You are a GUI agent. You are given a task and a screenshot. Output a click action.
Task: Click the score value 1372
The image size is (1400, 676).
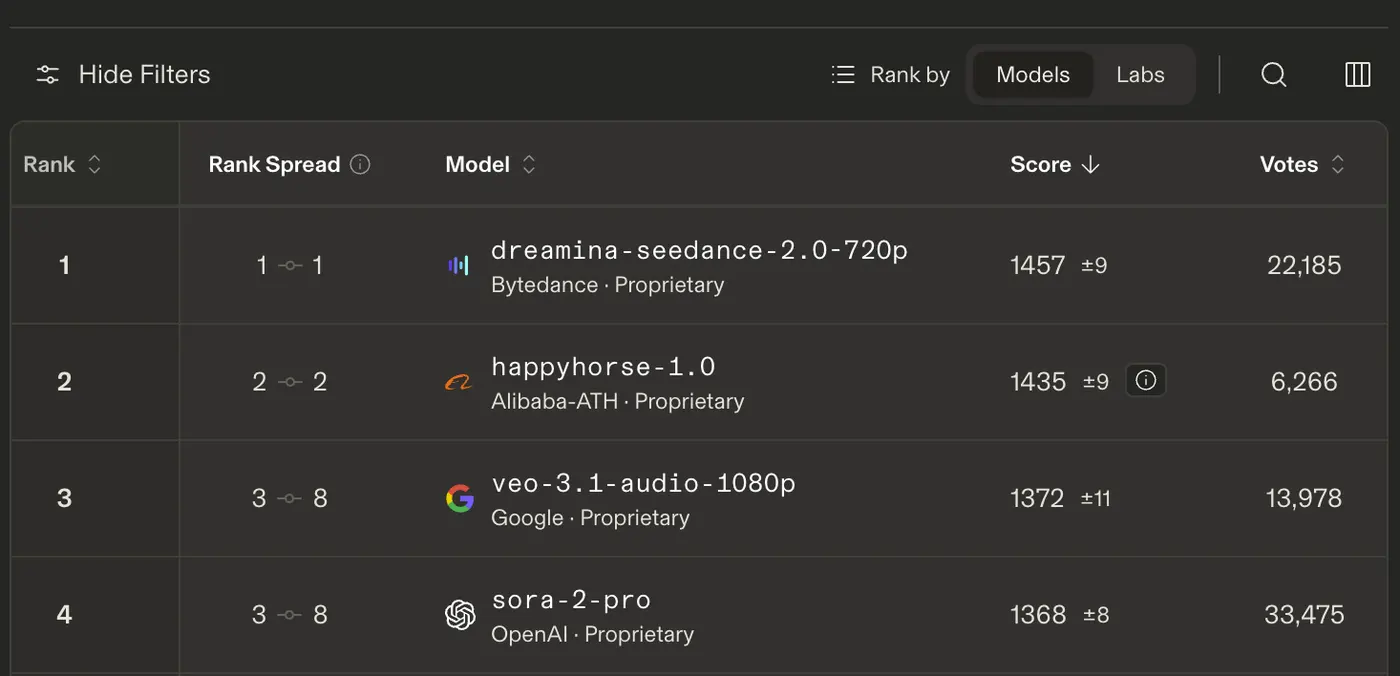pos(1037,498)
